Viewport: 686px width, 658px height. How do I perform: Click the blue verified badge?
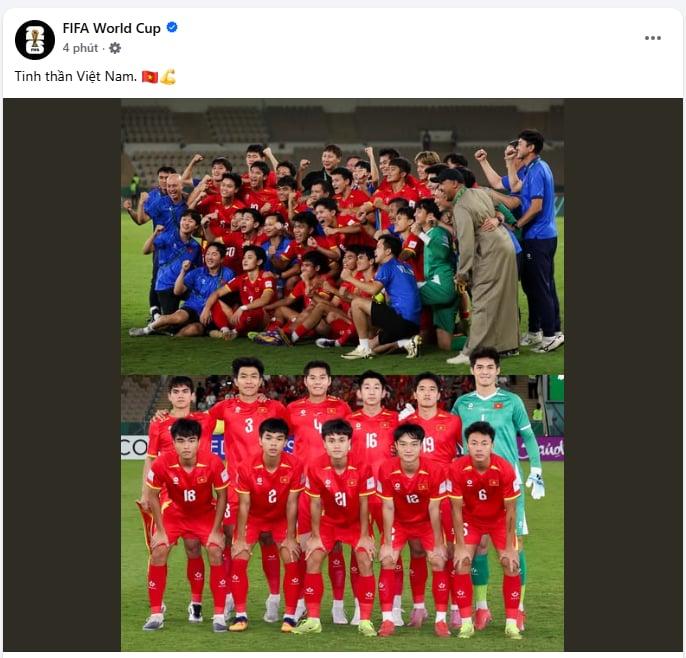(172, 28)
